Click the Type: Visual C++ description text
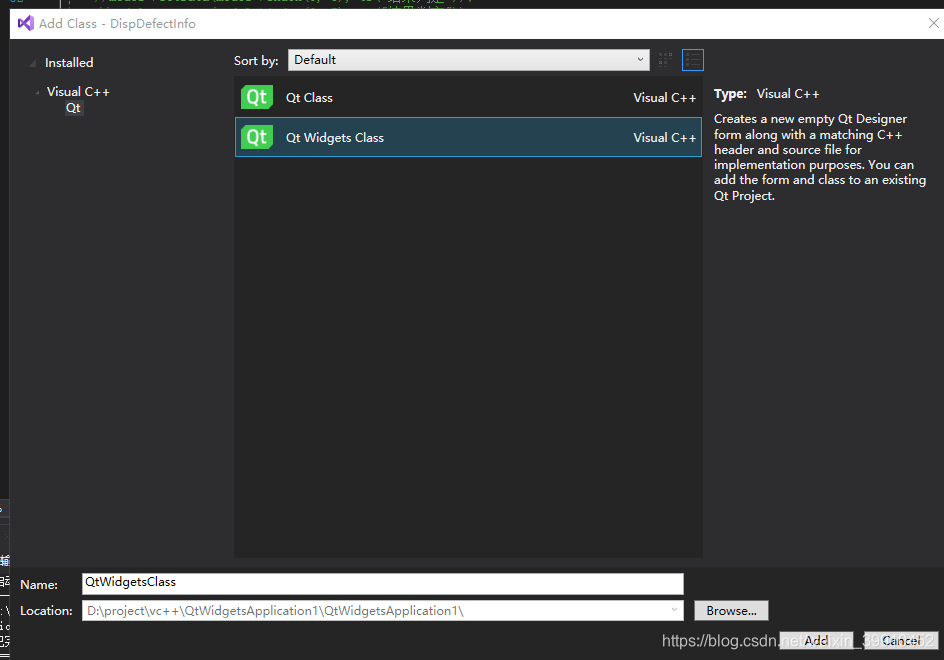 [x=766, y=94]
